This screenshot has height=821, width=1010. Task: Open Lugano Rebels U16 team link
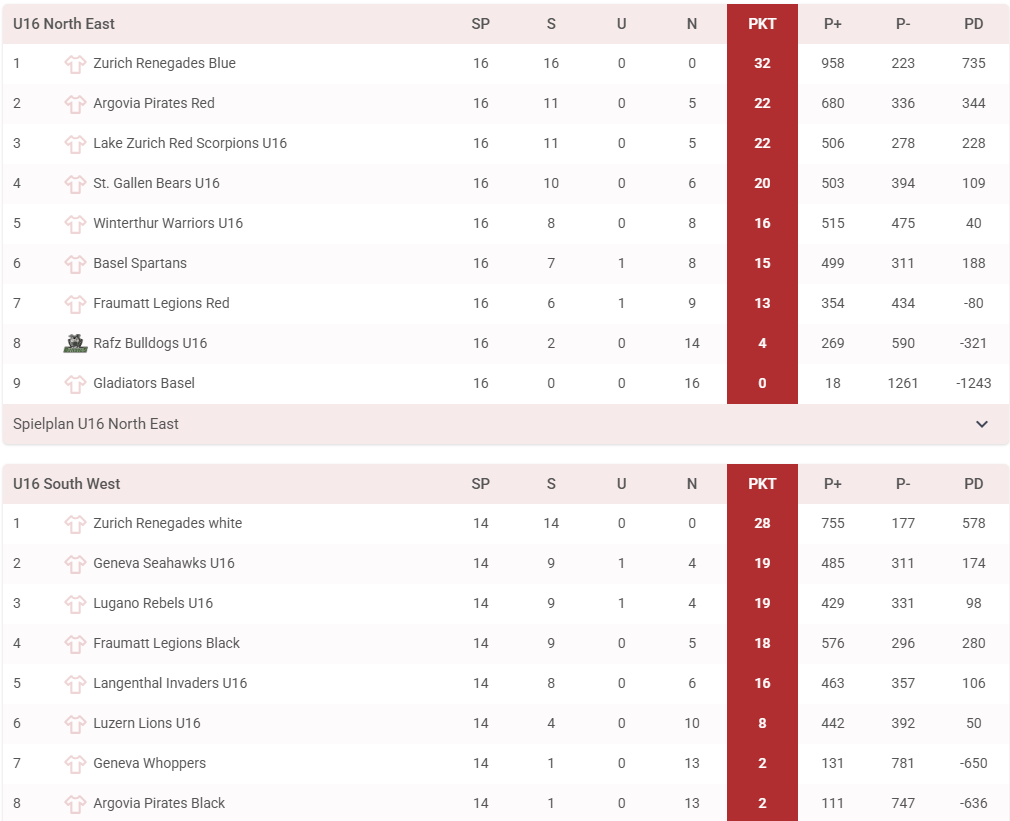(153, 603)
